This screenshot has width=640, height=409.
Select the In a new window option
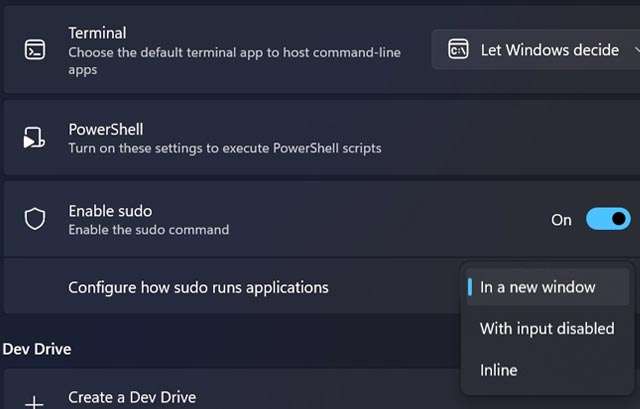pos(537,287)
